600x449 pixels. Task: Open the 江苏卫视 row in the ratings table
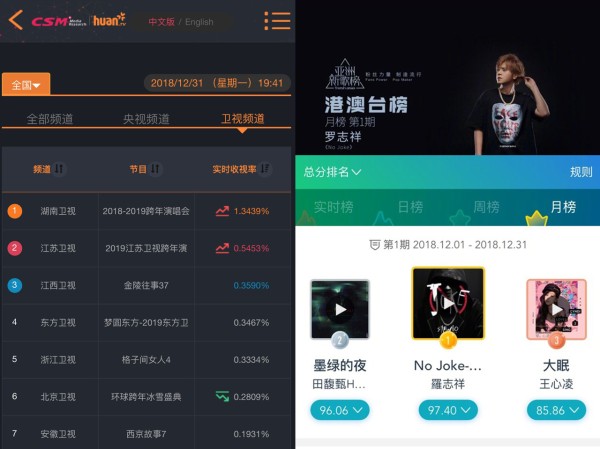click(x=146, y=248)
